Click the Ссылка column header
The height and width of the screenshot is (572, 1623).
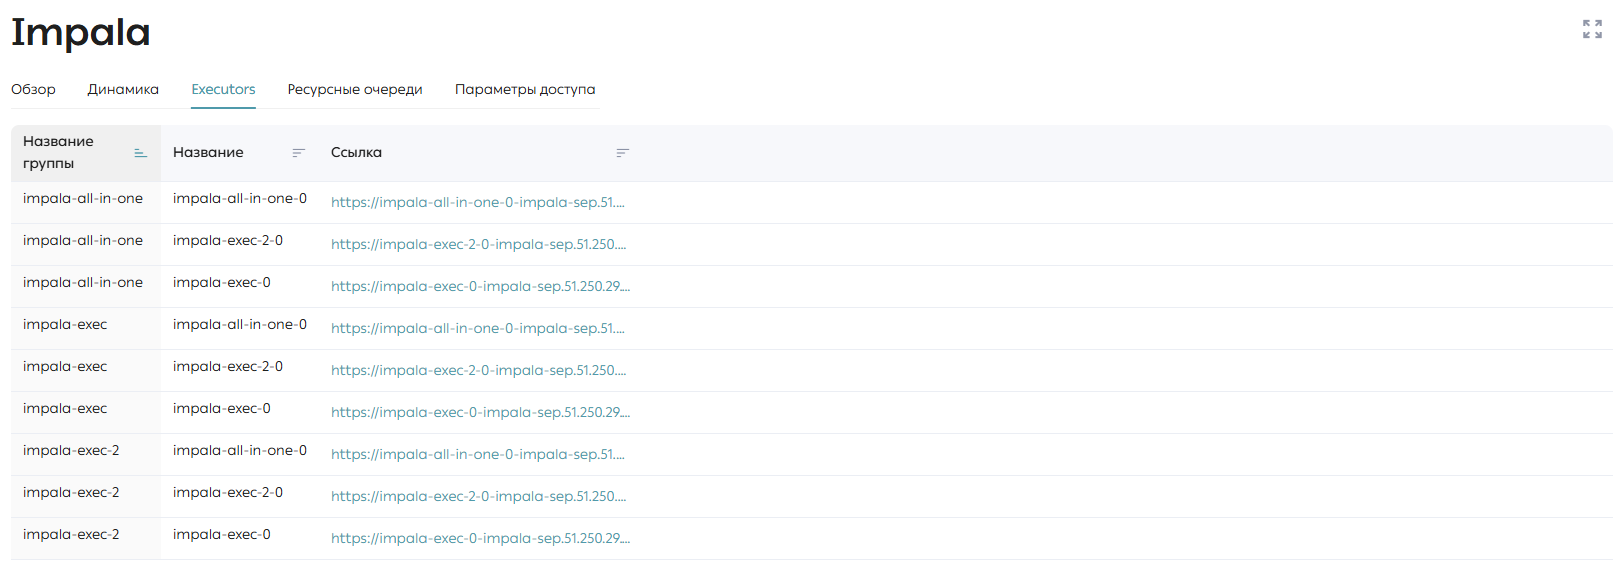[356, 152]
